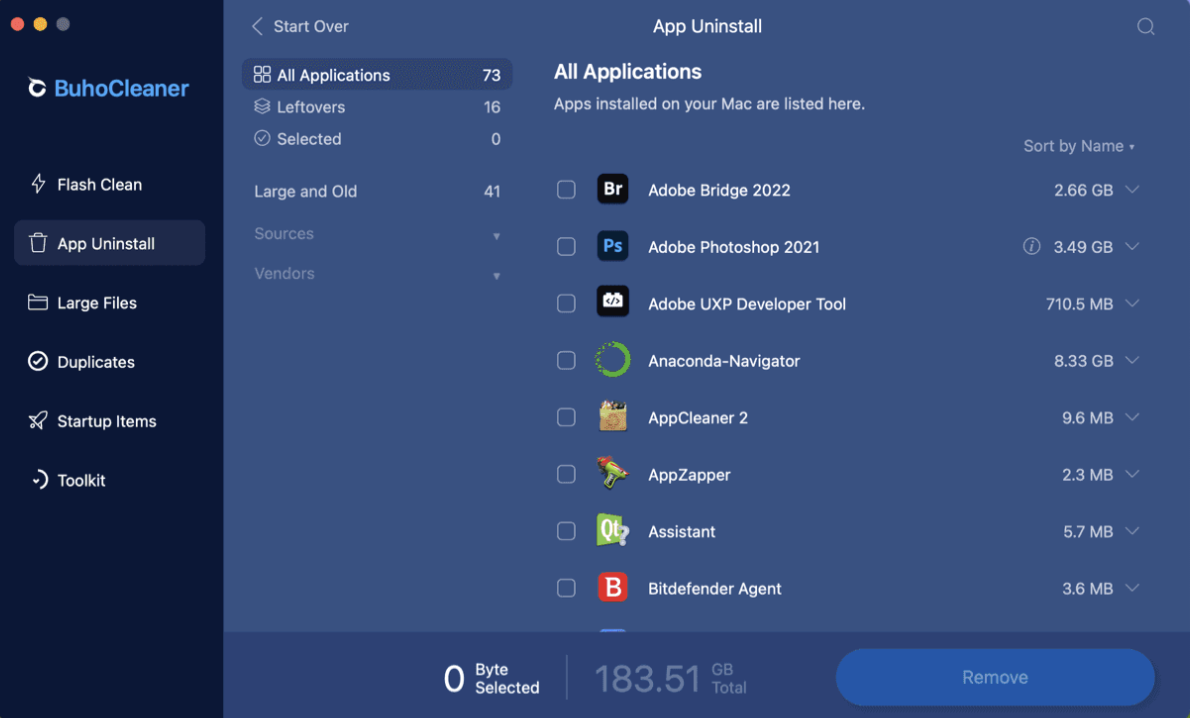Switch to the Duplicates section
1190x718 pixels.
coord(95,362)
